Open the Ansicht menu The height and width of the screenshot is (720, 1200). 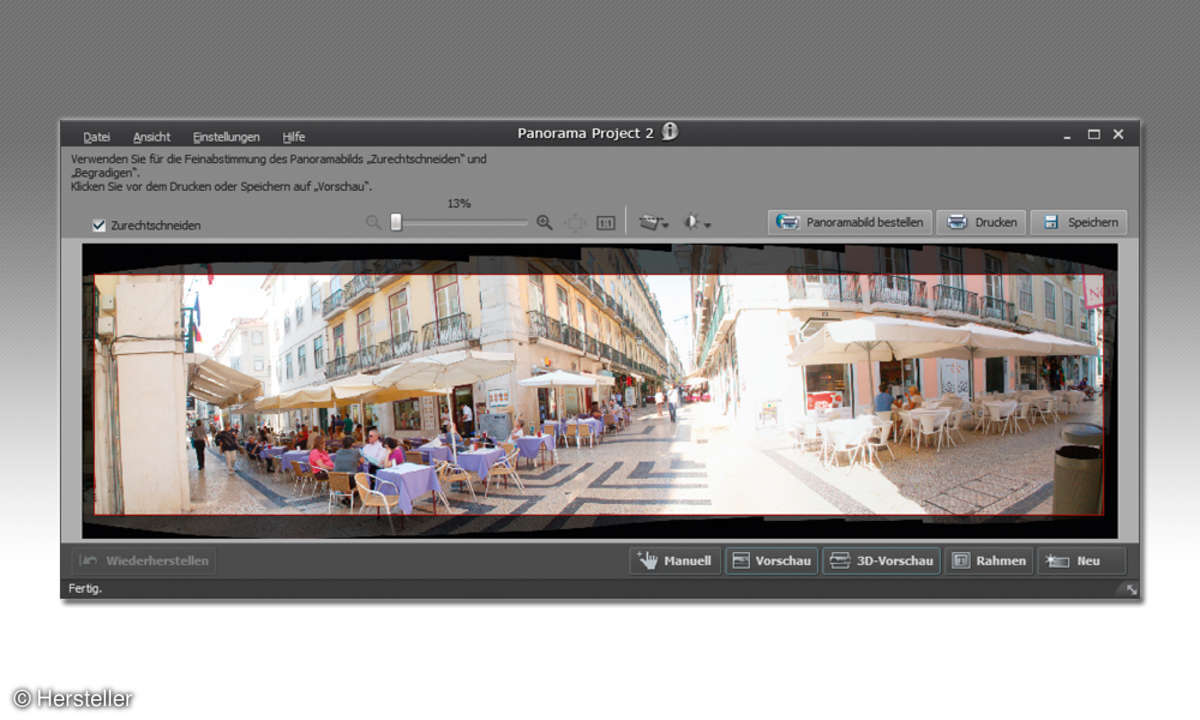(x=152, y=137)
